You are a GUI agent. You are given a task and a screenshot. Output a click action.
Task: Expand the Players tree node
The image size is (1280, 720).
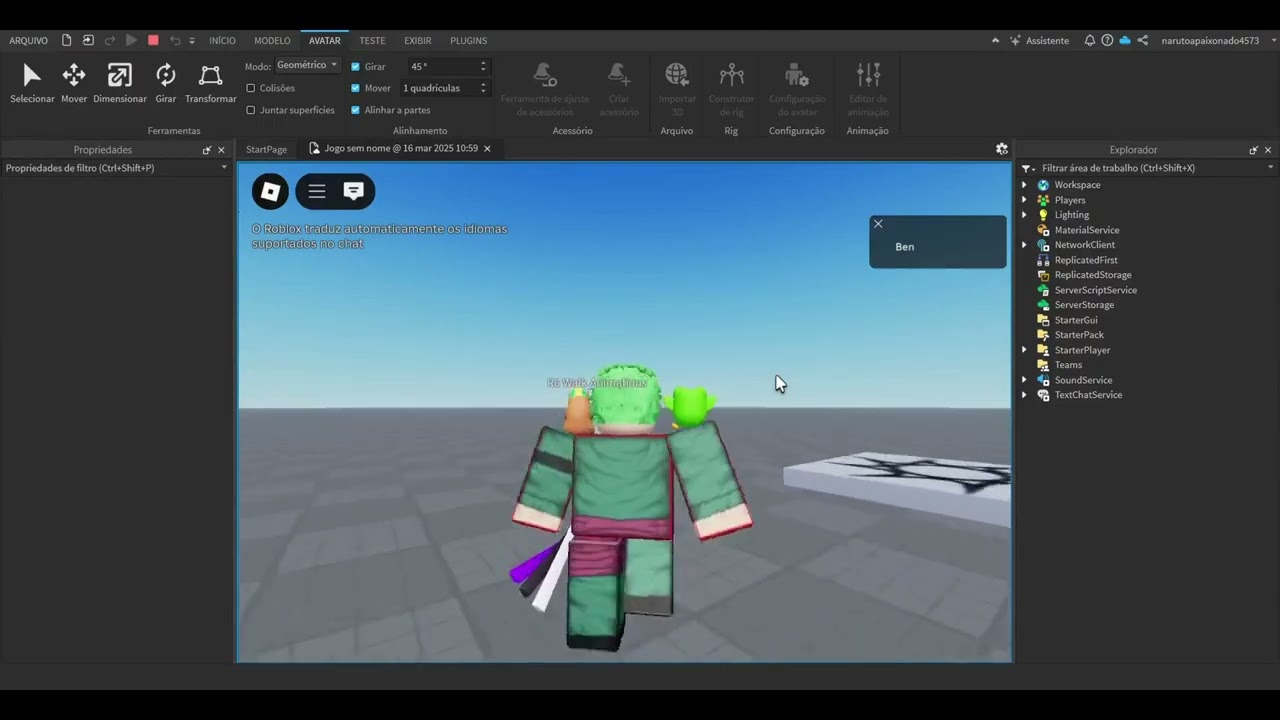point(1024,200)
